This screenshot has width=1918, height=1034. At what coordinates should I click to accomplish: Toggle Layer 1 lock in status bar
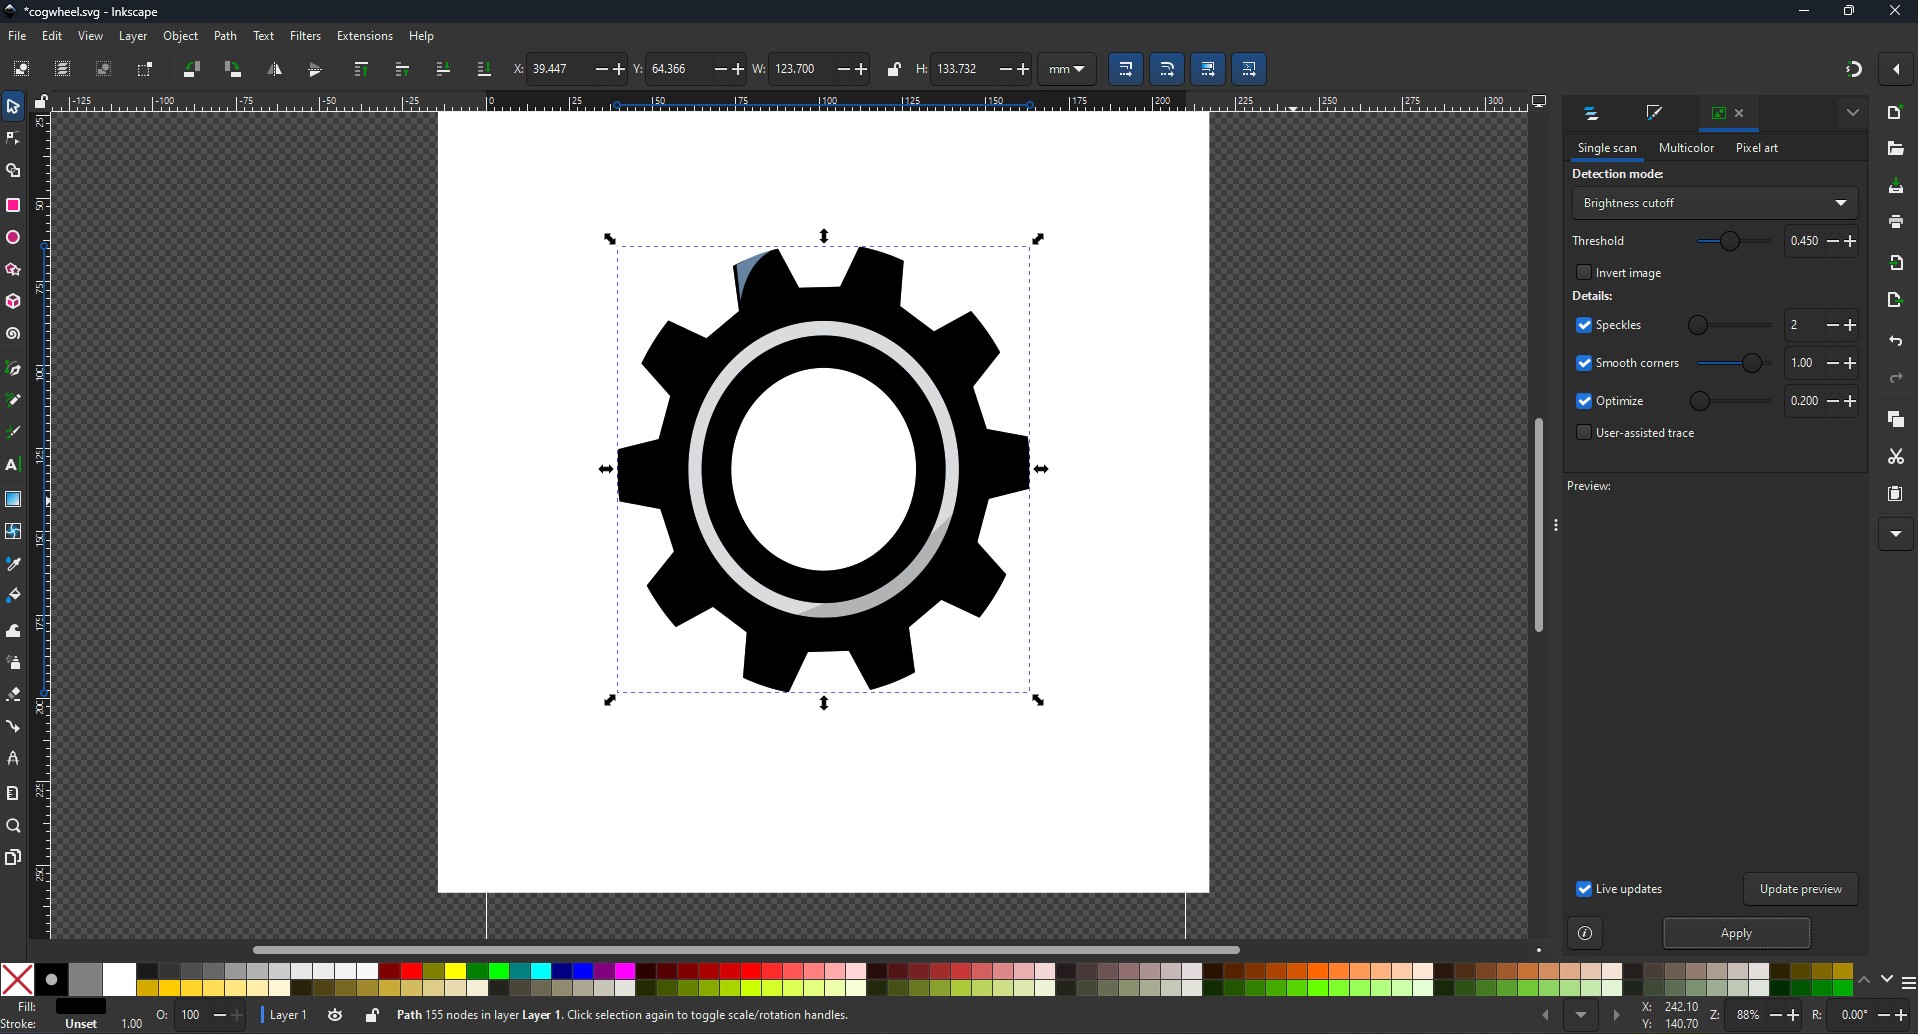372,1015
